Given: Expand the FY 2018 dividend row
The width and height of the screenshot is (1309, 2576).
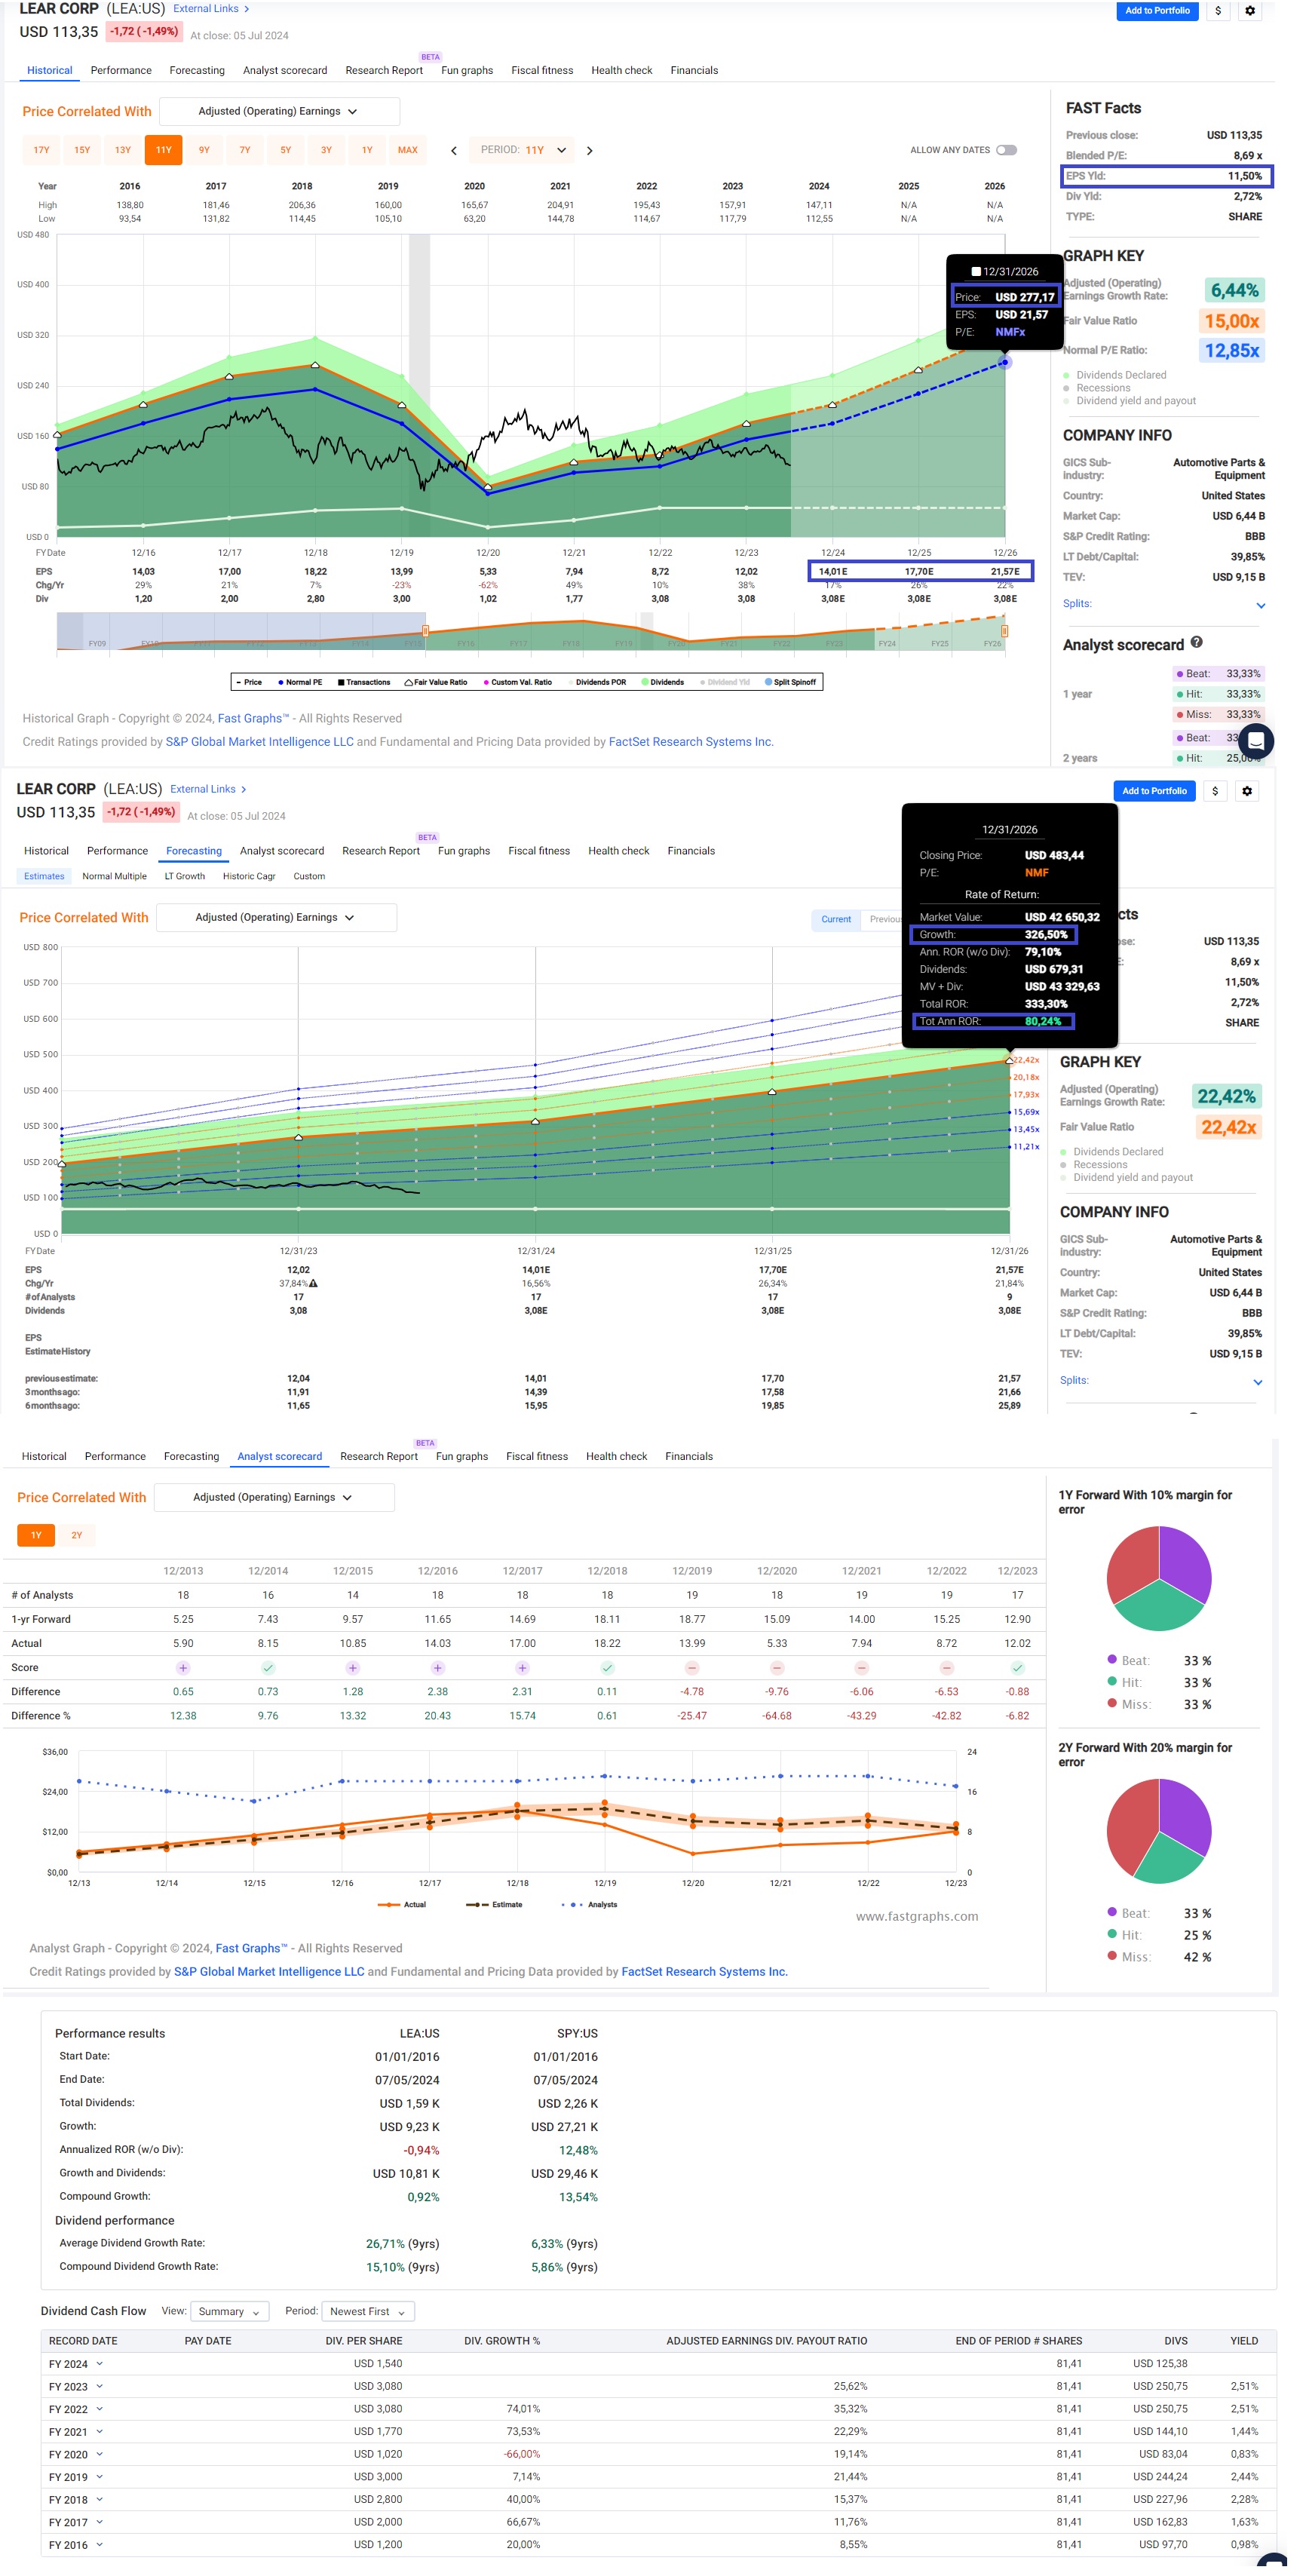Looking at the screenshot, I should click(100, 2499).
